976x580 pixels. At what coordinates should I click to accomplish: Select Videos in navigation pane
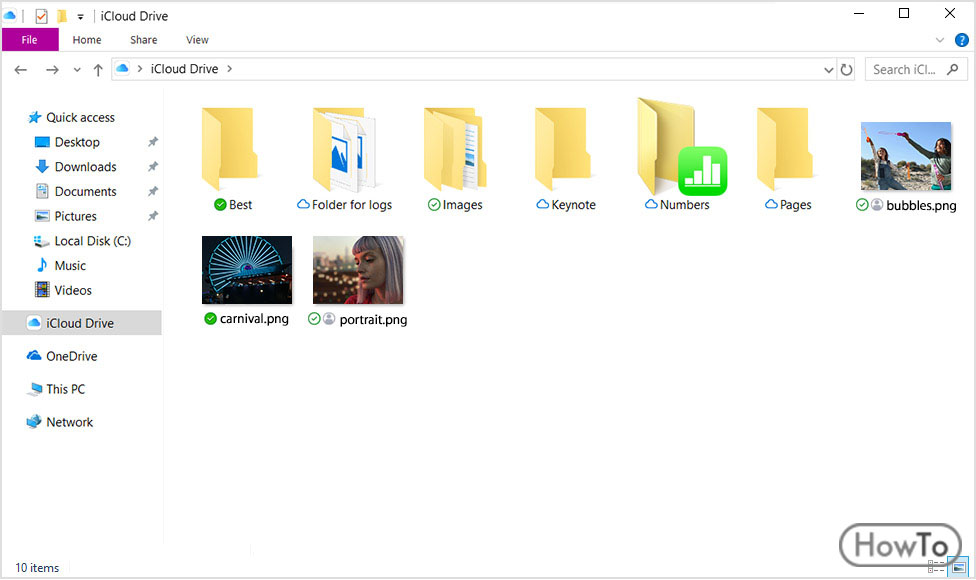coord(73,291)
